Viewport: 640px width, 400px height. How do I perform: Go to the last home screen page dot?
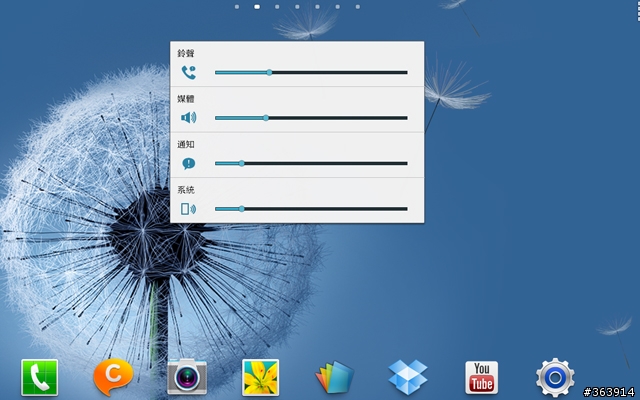click(358, 7)
